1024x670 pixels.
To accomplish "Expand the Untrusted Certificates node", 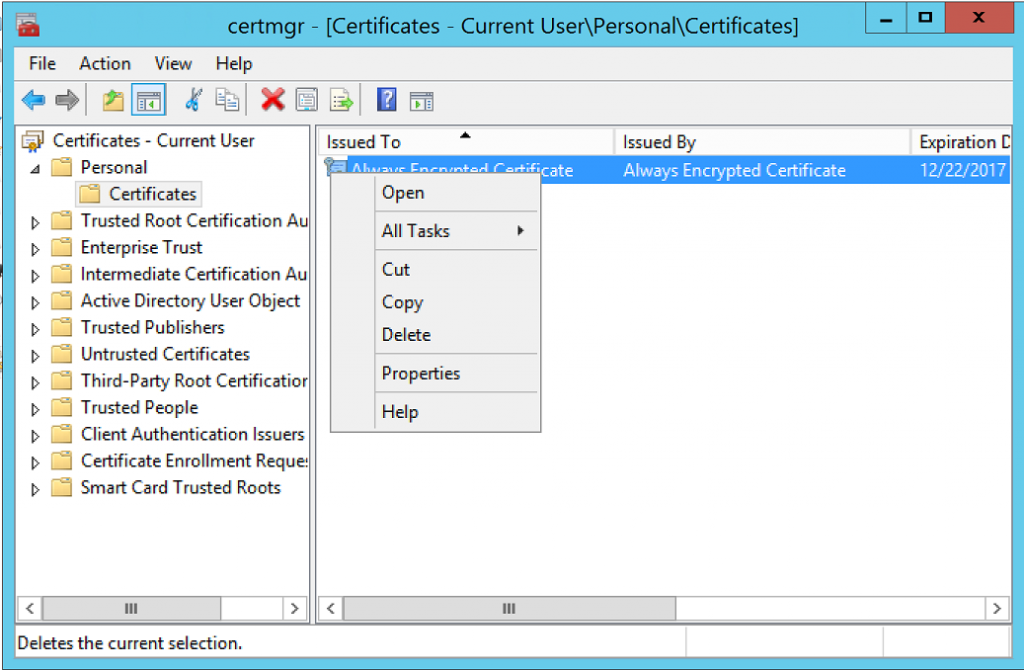I will (35, 357).
